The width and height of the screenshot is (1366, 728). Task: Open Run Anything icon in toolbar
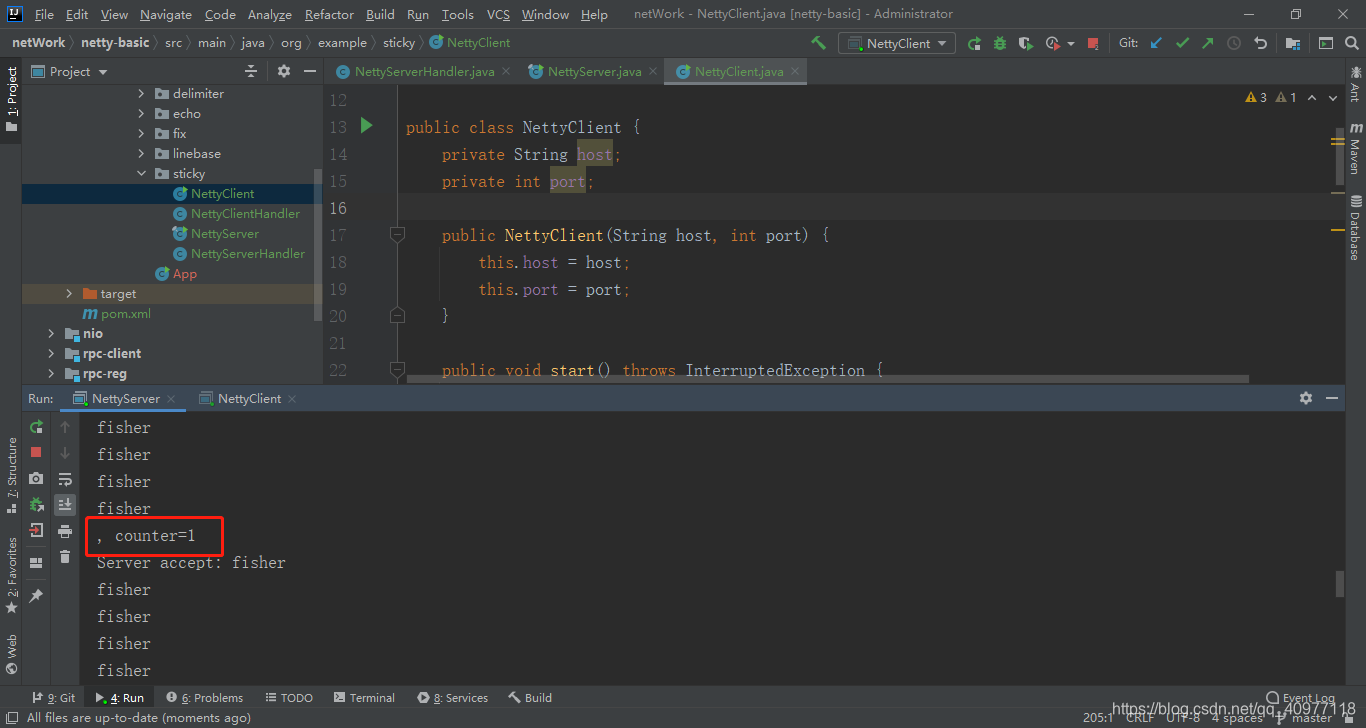[1326, 43]
